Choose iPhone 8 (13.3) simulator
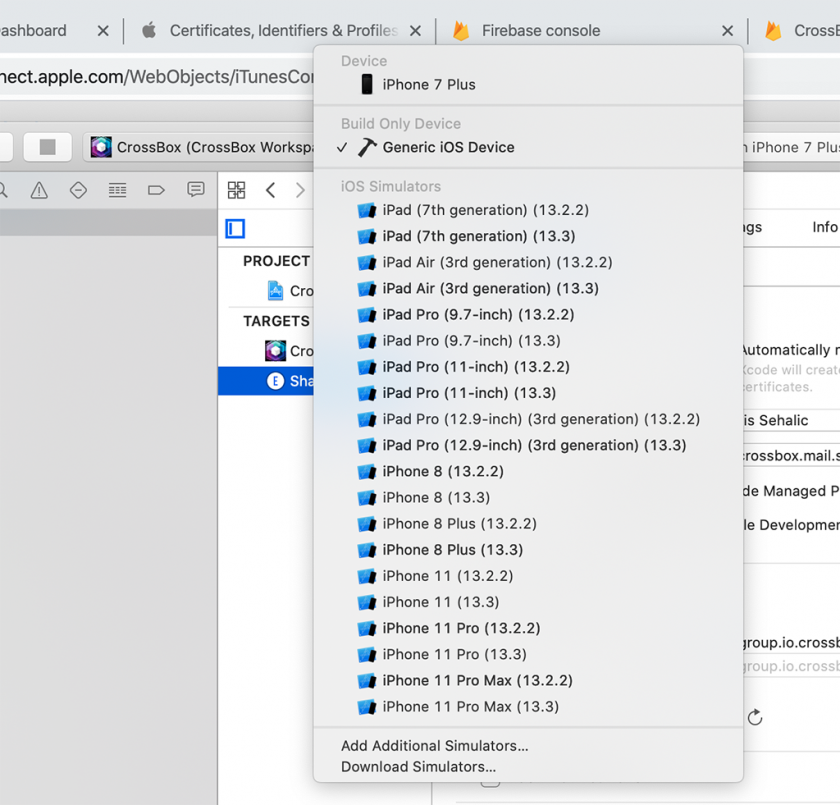Screen dimensions: 840x805 coord(528,498)
